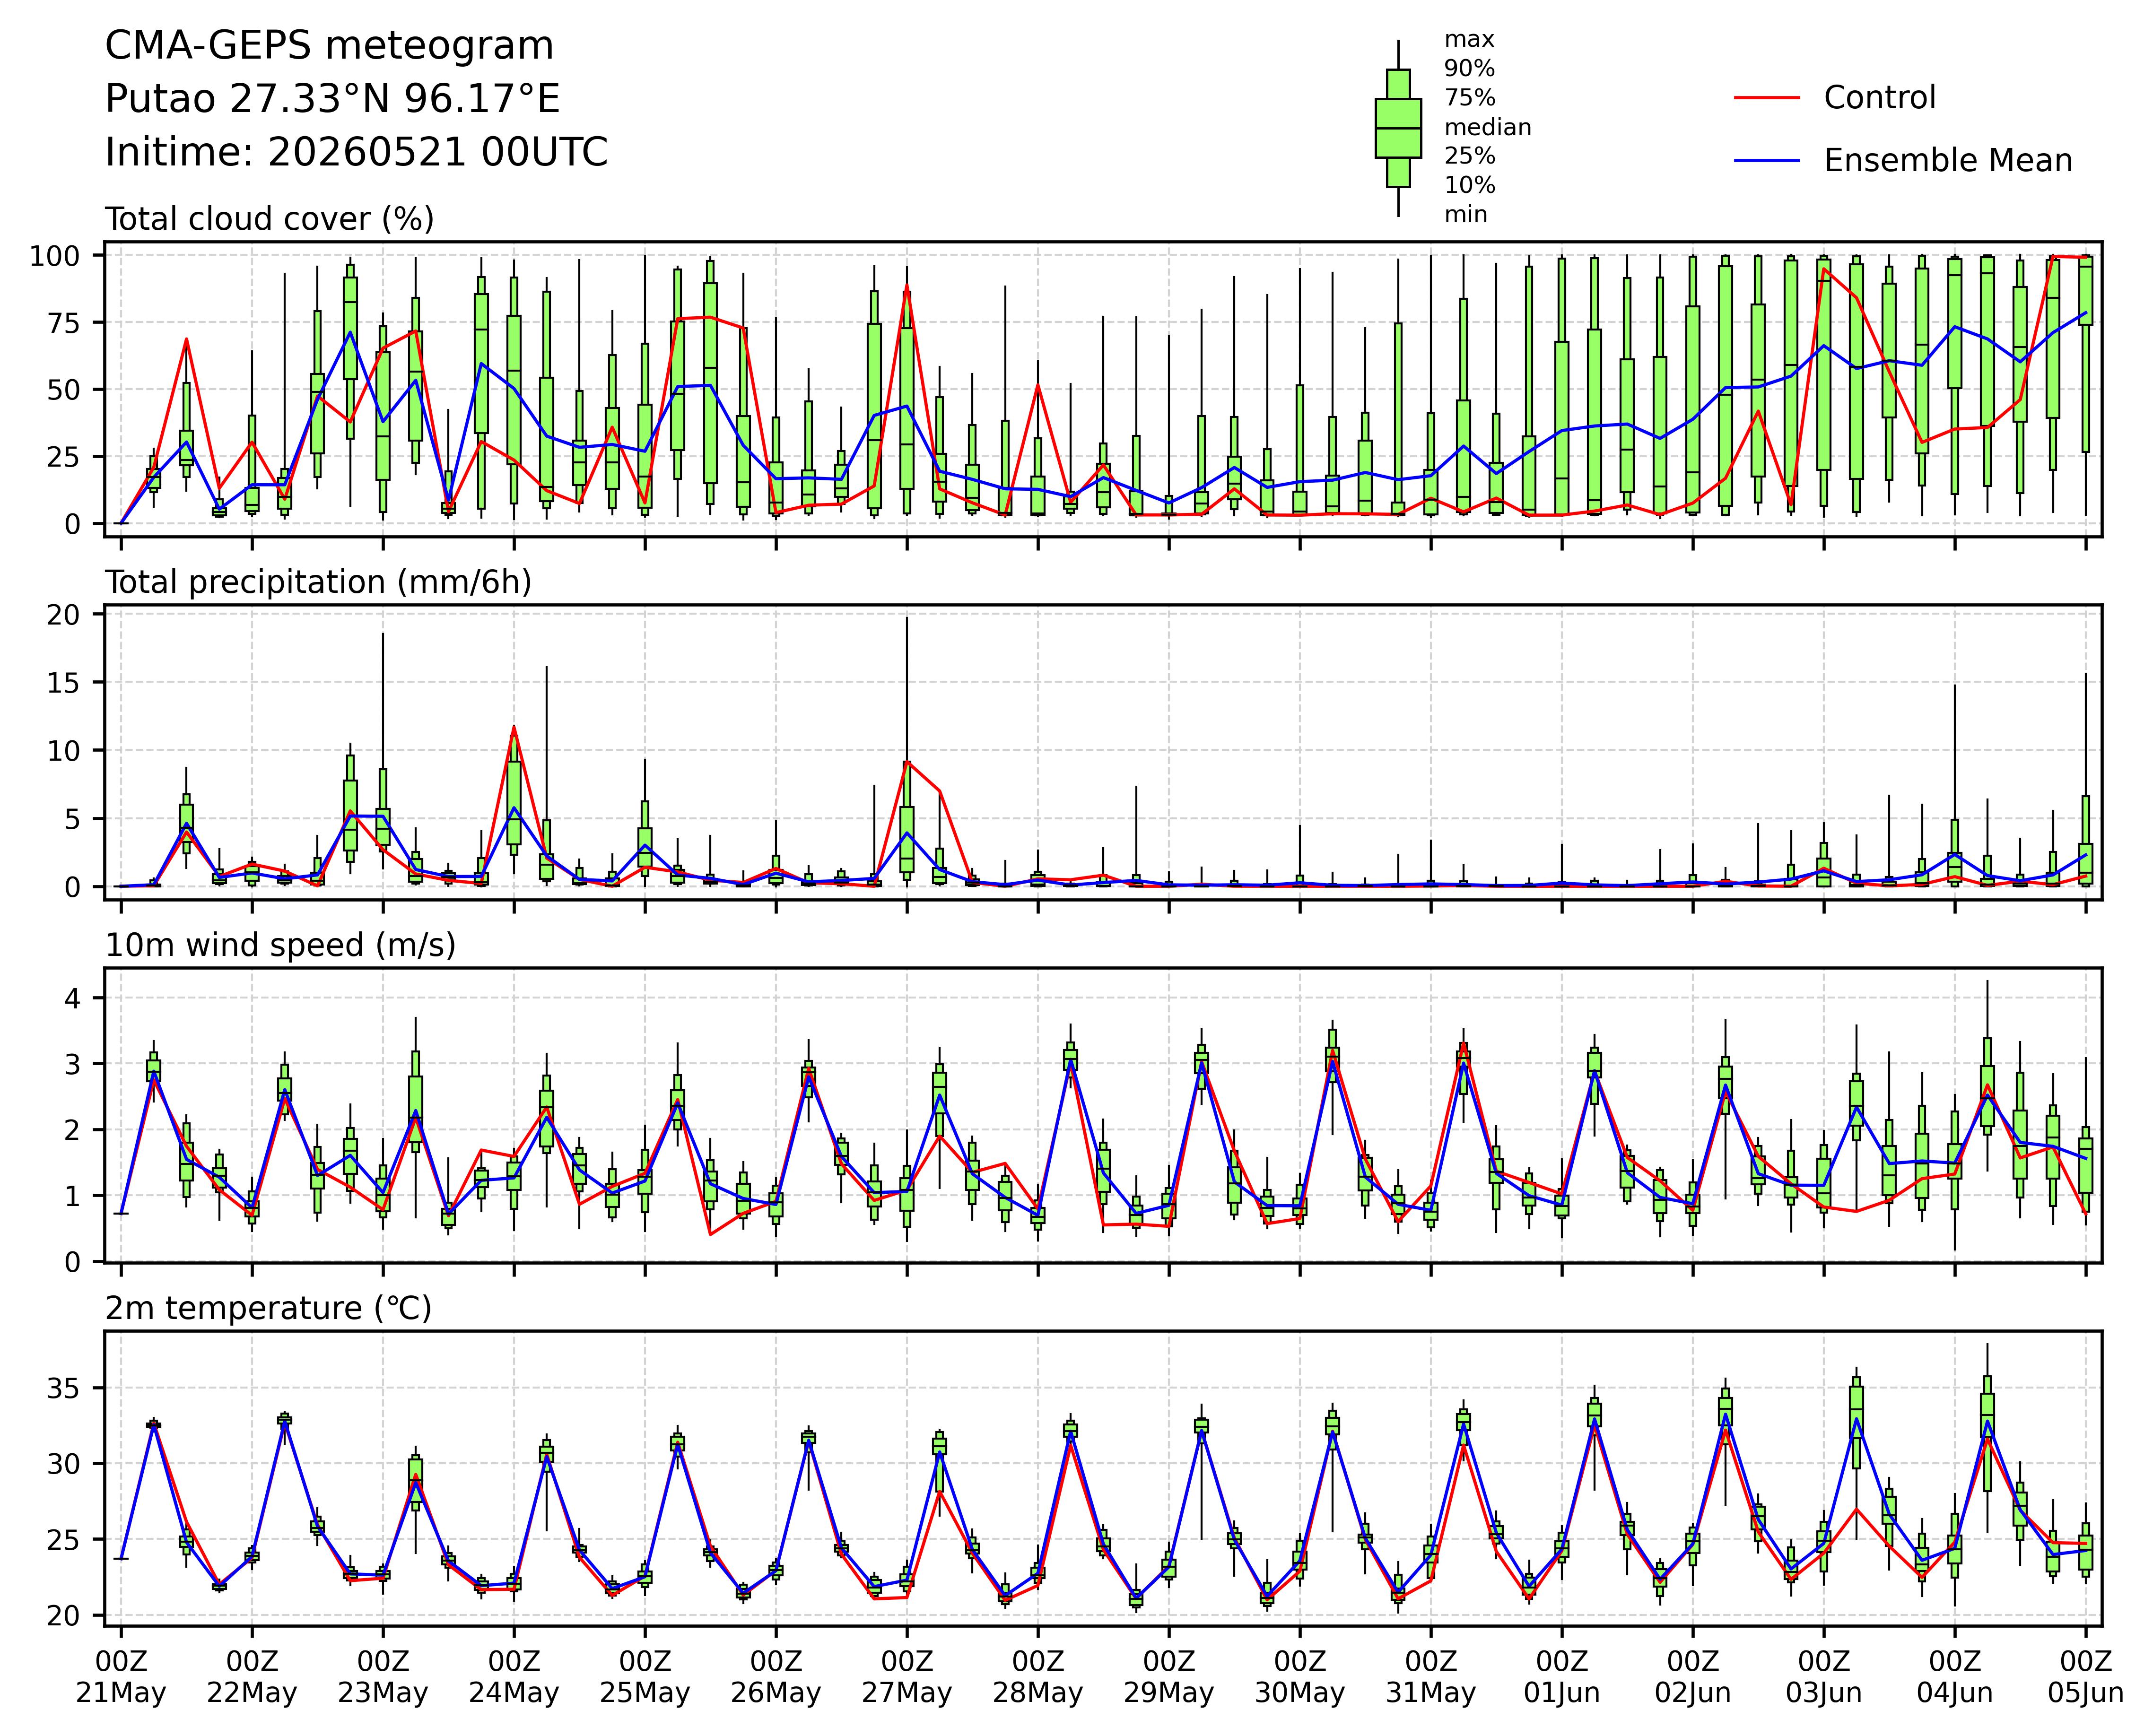Click the '00Z 27May' time axis label

coord(907,1677)
